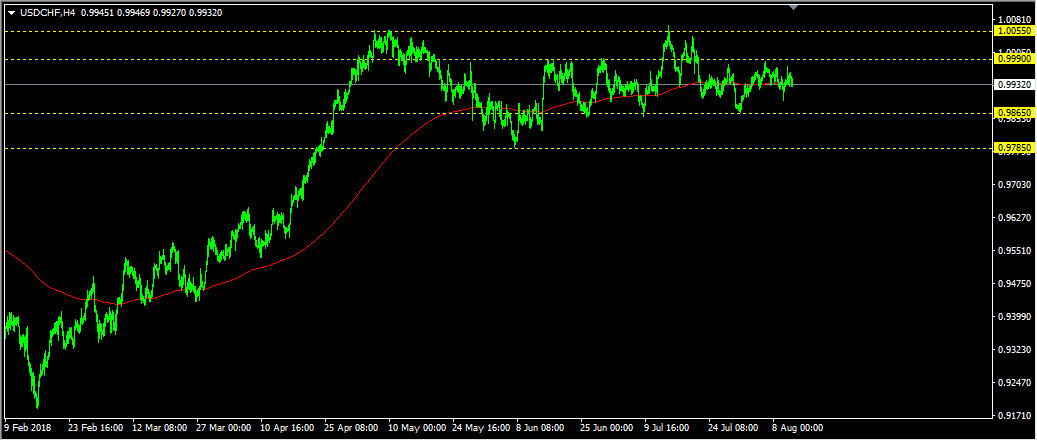Click the 27 Mar 00:00 date label
Screen dimensions: 1037x441
coord(224,428)
